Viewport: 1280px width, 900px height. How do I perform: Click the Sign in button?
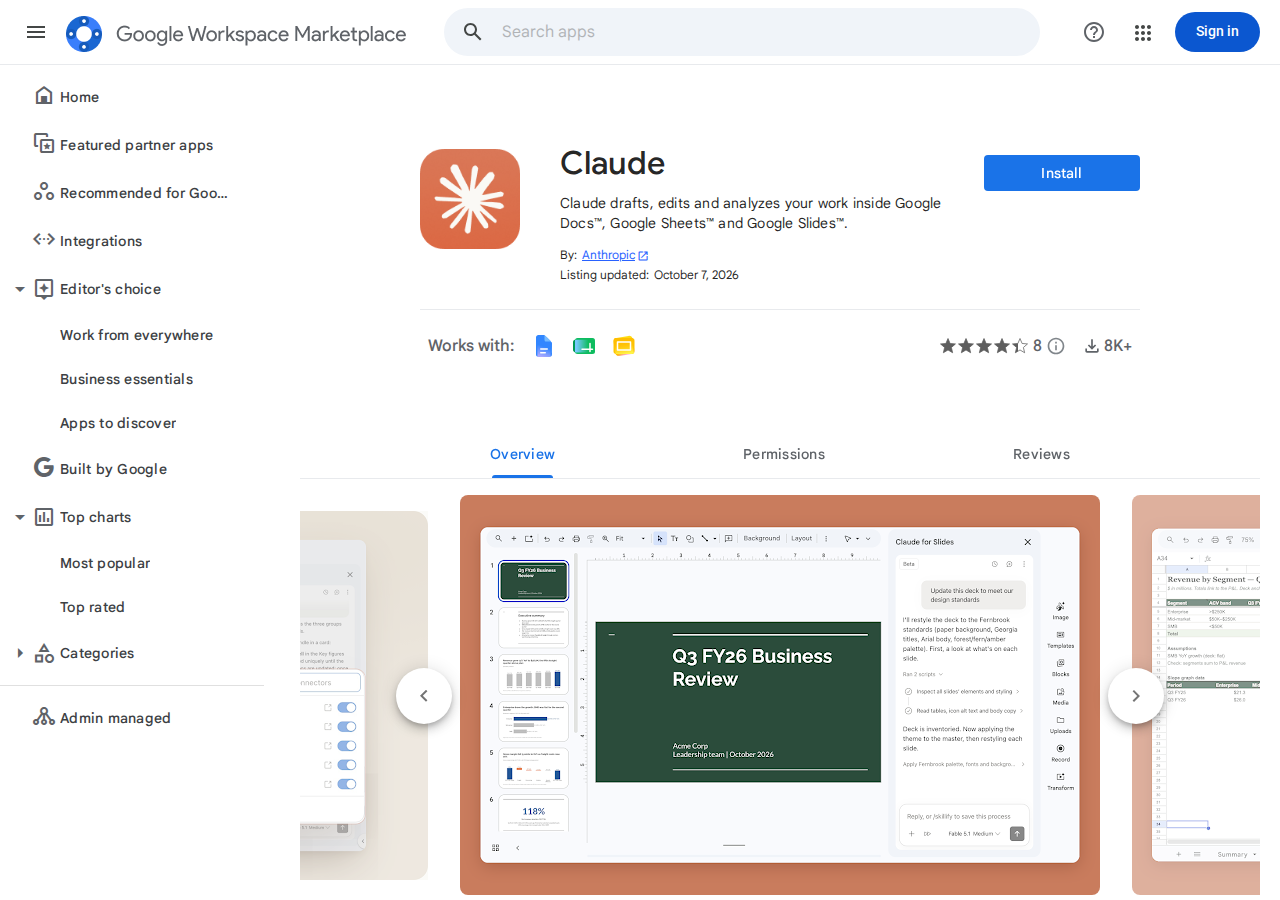click(1217, 32)
